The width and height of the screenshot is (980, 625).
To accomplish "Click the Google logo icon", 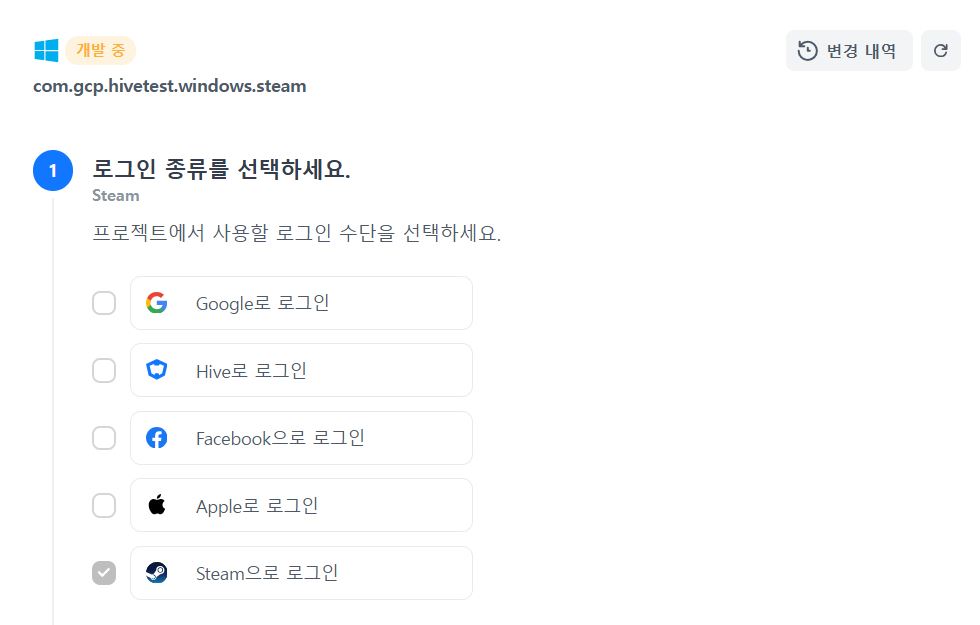I will [156, 303].
